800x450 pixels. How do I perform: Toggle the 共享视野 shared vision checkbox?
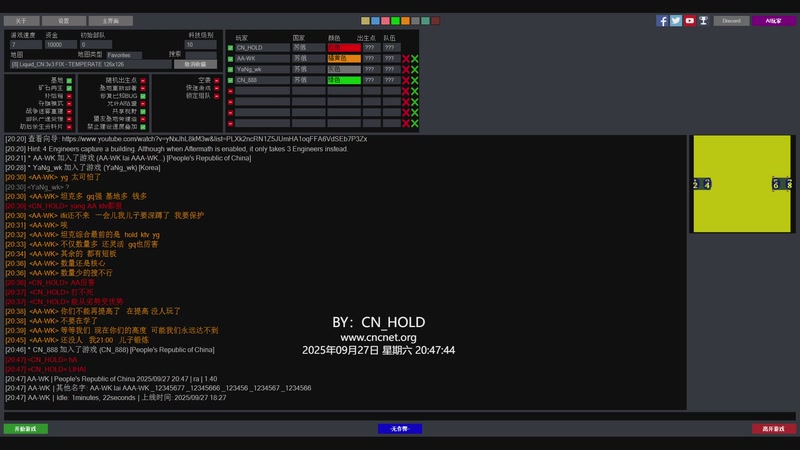[x=143, y=111]
